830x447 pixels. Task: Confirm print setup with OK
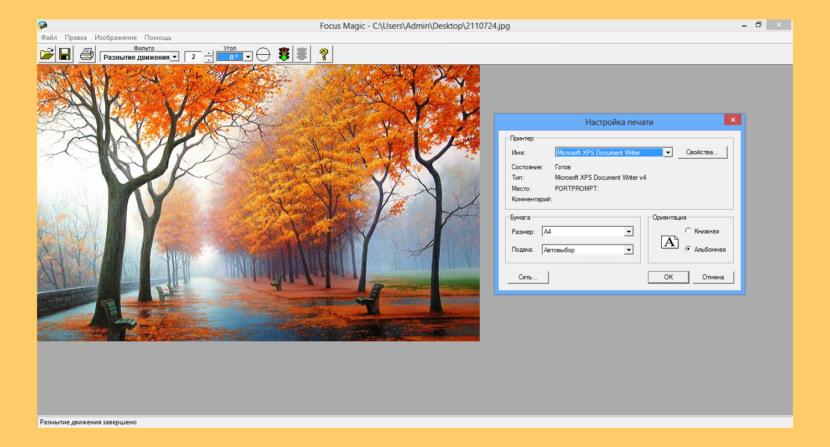pos(668,277)
